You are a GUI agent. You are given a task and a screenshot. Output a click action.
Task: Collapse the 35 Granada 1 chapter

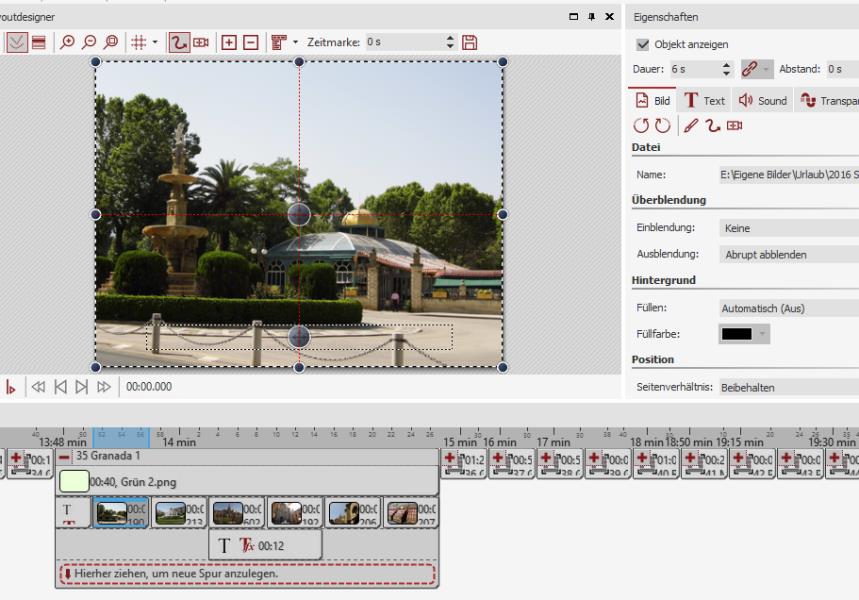pos(63,456)
